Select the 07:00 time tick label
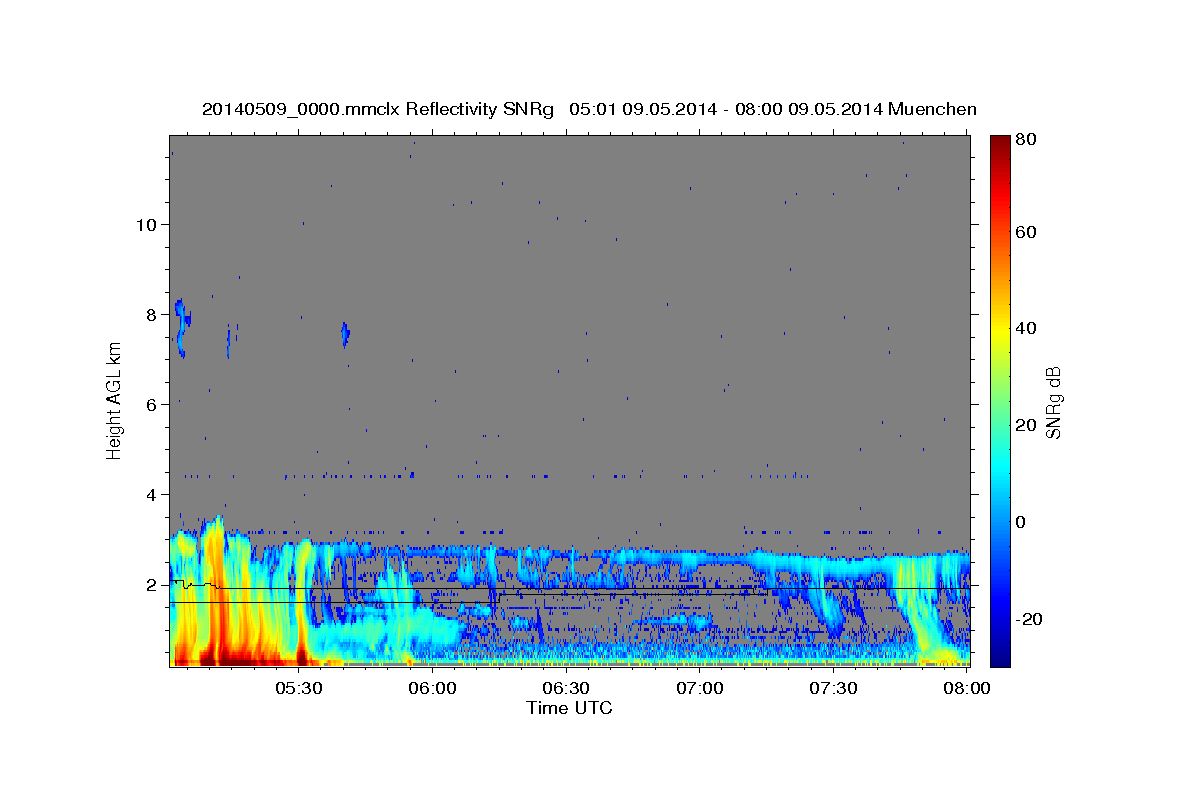This screenshot has height=800, width=1200. point(700,688)
